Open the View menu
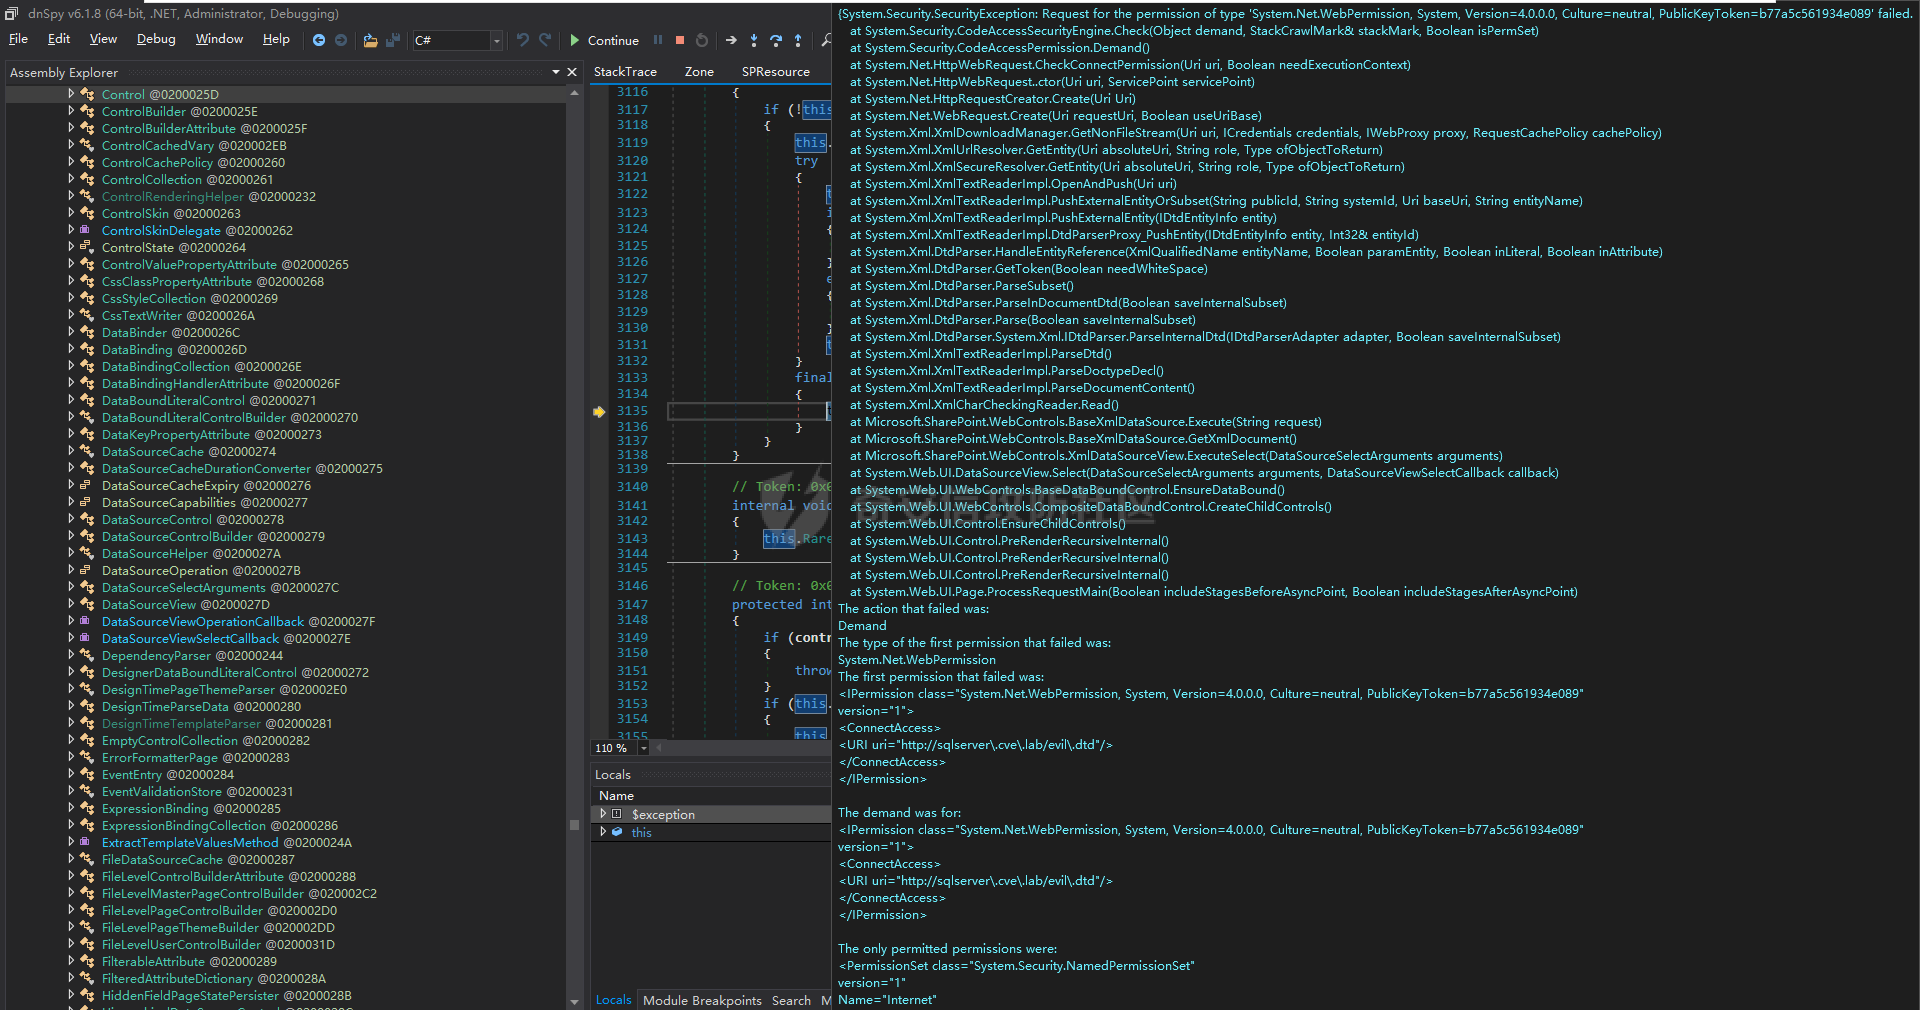This screenshot has width=1920, height=1010. tap(103, 39)
